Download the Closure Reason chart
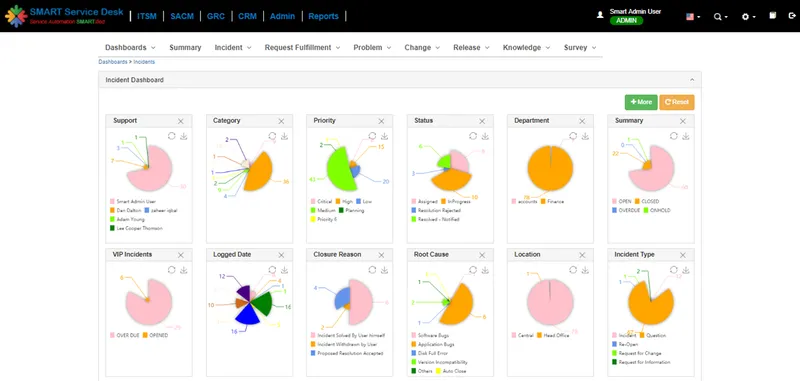 (384, 270)
